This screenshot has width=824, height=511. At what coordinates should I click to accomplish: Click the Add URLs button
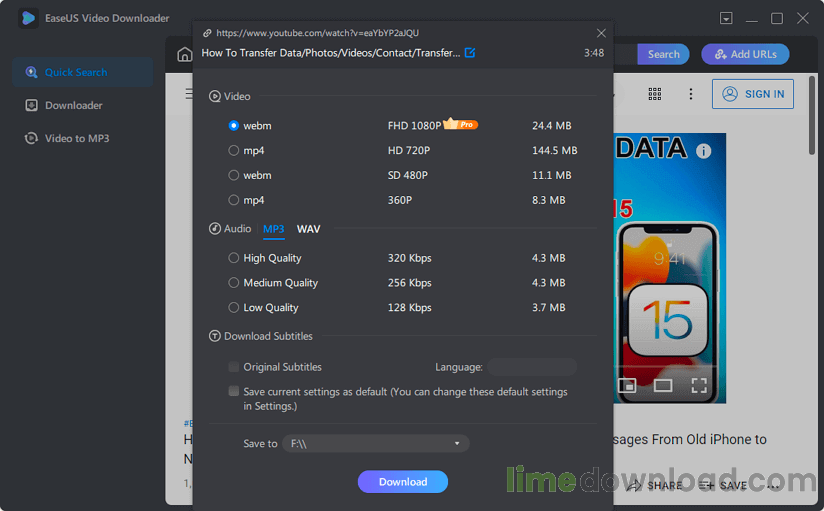coord(745,55)
